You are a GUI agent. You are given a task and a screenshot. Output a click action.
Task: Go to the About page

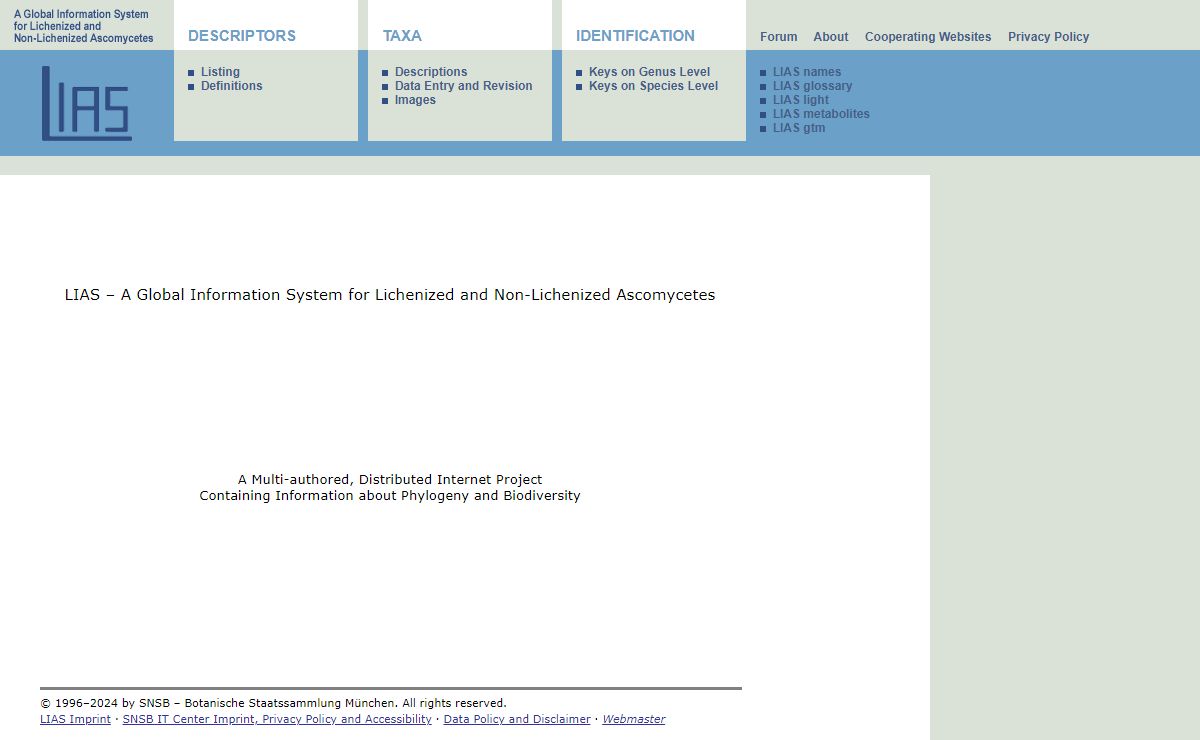(831, 37)
